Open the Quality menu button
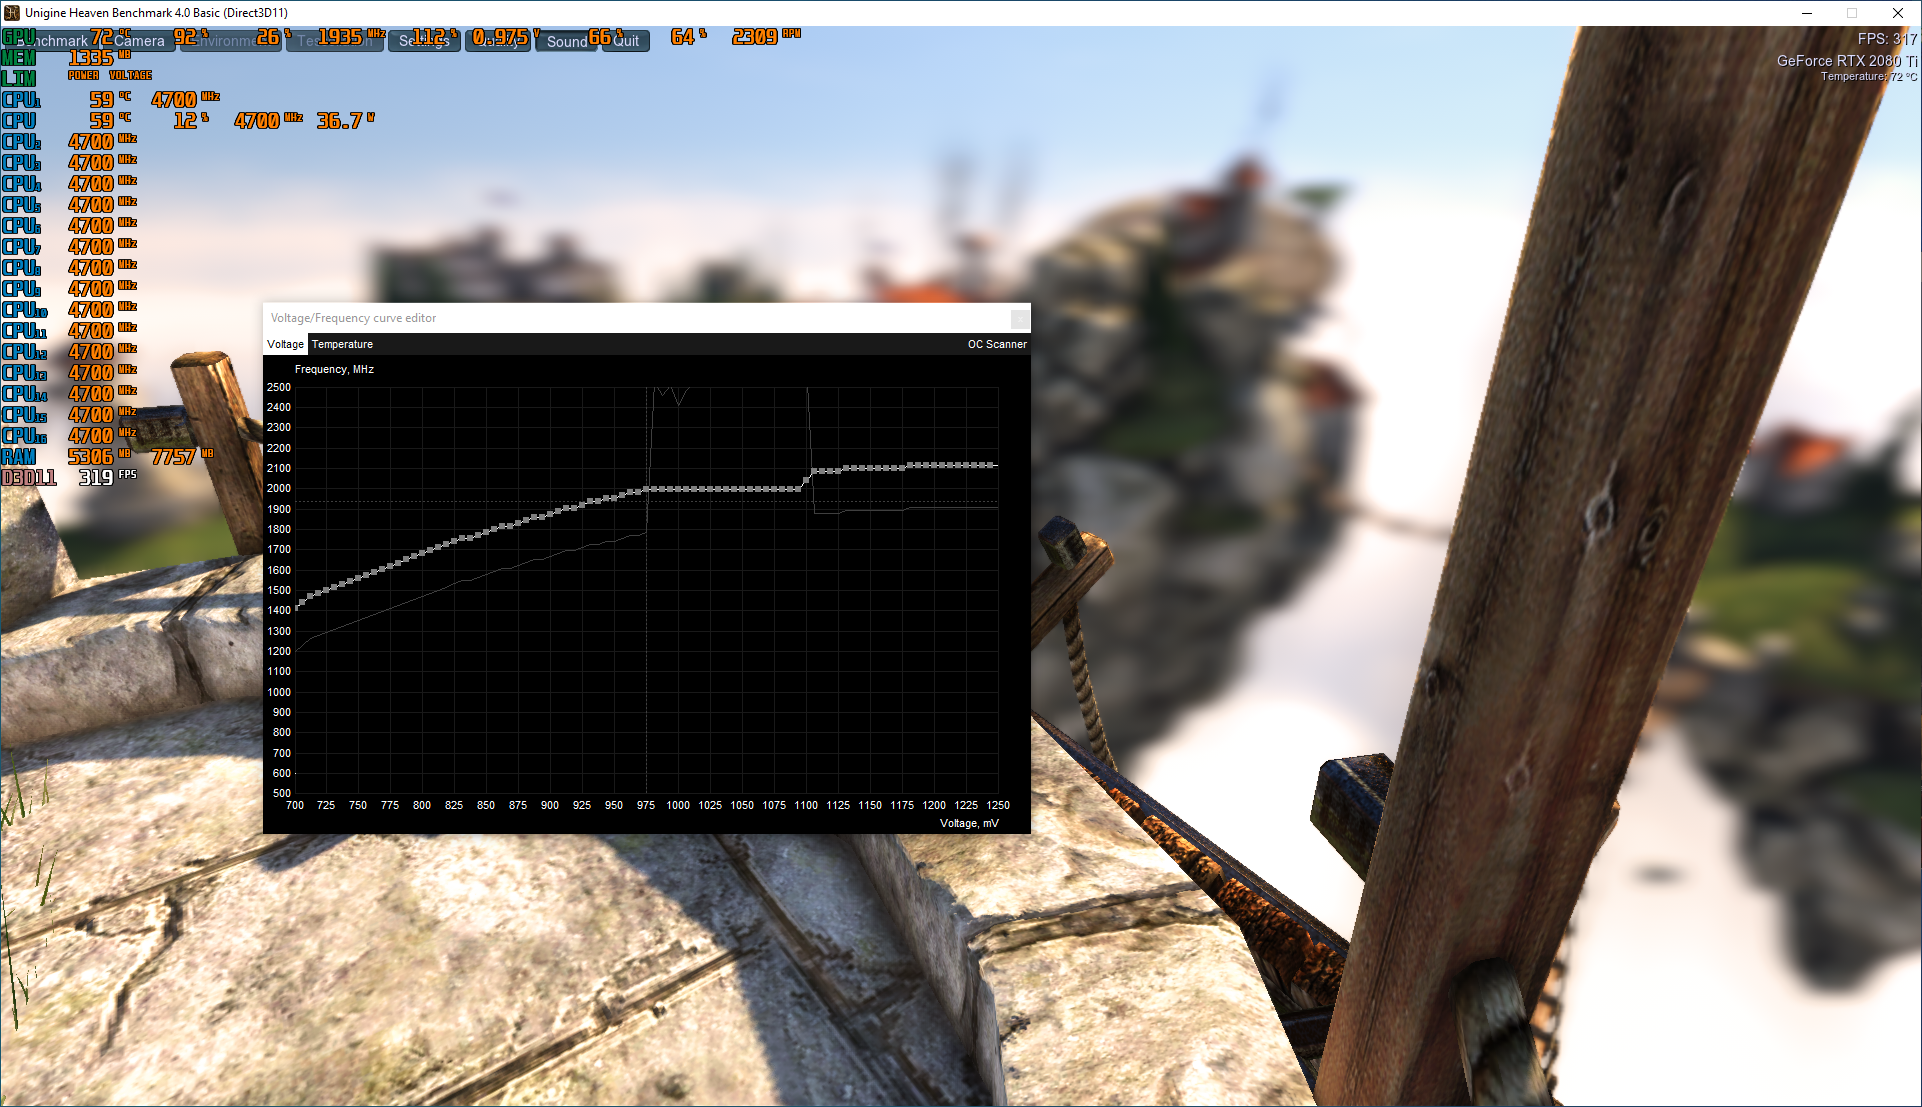1922x1107 pixels. click(x=497, y=41)
